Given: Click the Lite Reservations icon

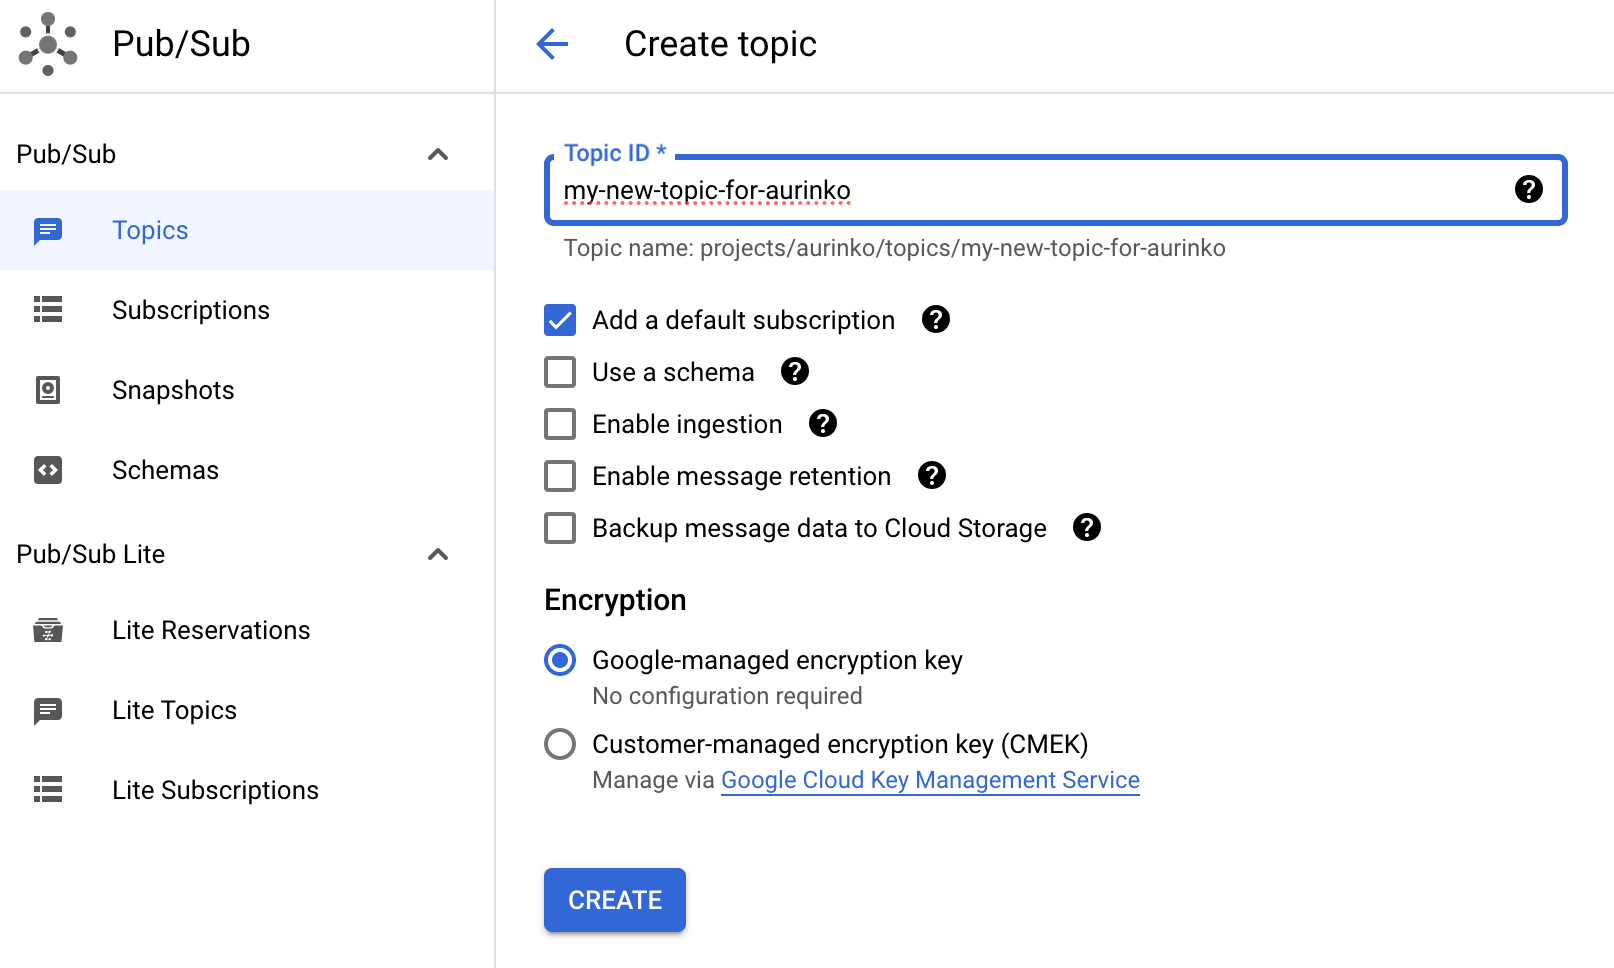Looking at the screenshot, I should click(x=48, y=630).
